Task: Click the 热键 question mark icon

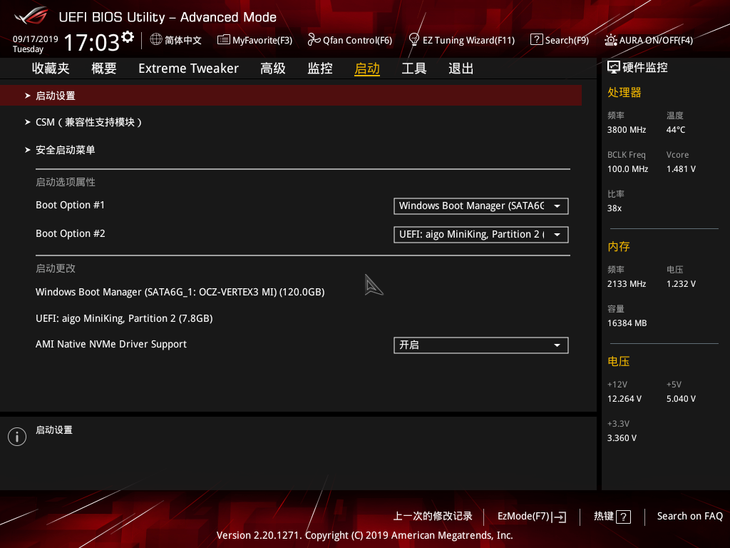Action: tap(623, 516)
